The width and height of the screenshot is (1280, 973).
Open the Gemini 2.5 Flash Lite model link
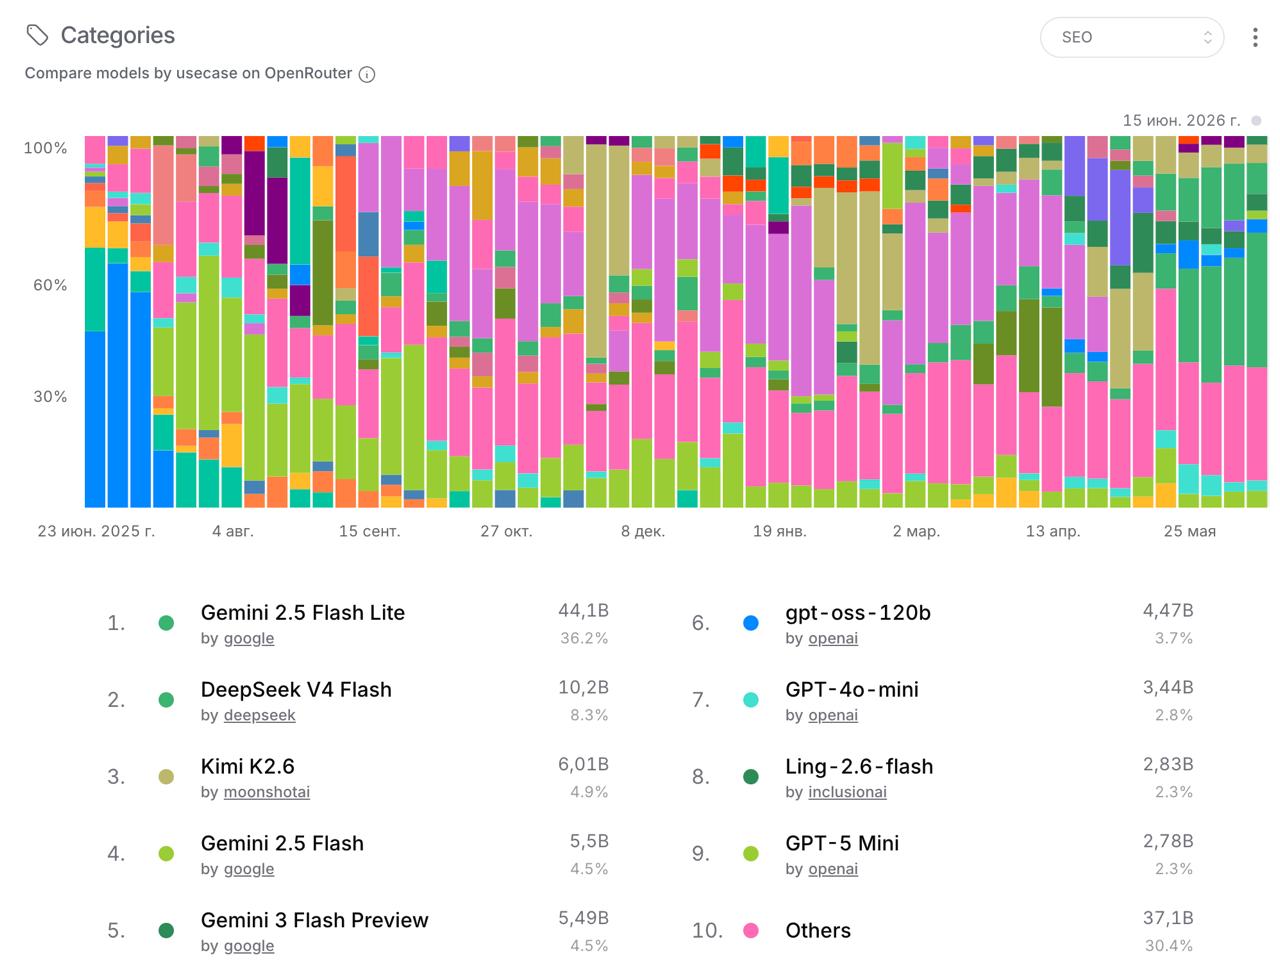click(303, 612)
